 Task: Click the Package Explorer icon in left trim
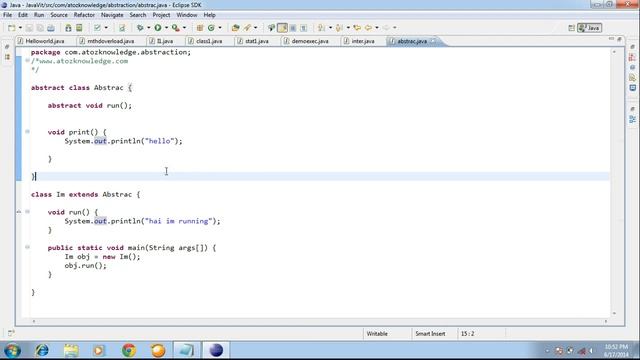pyautogui.click(x=7, y=57)
